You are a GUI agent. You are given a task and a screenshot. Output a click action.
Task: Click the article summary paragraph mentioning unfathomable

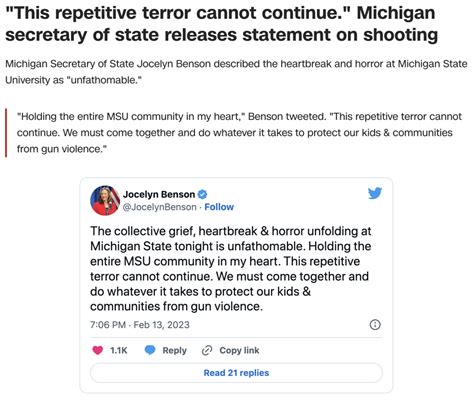236,72
